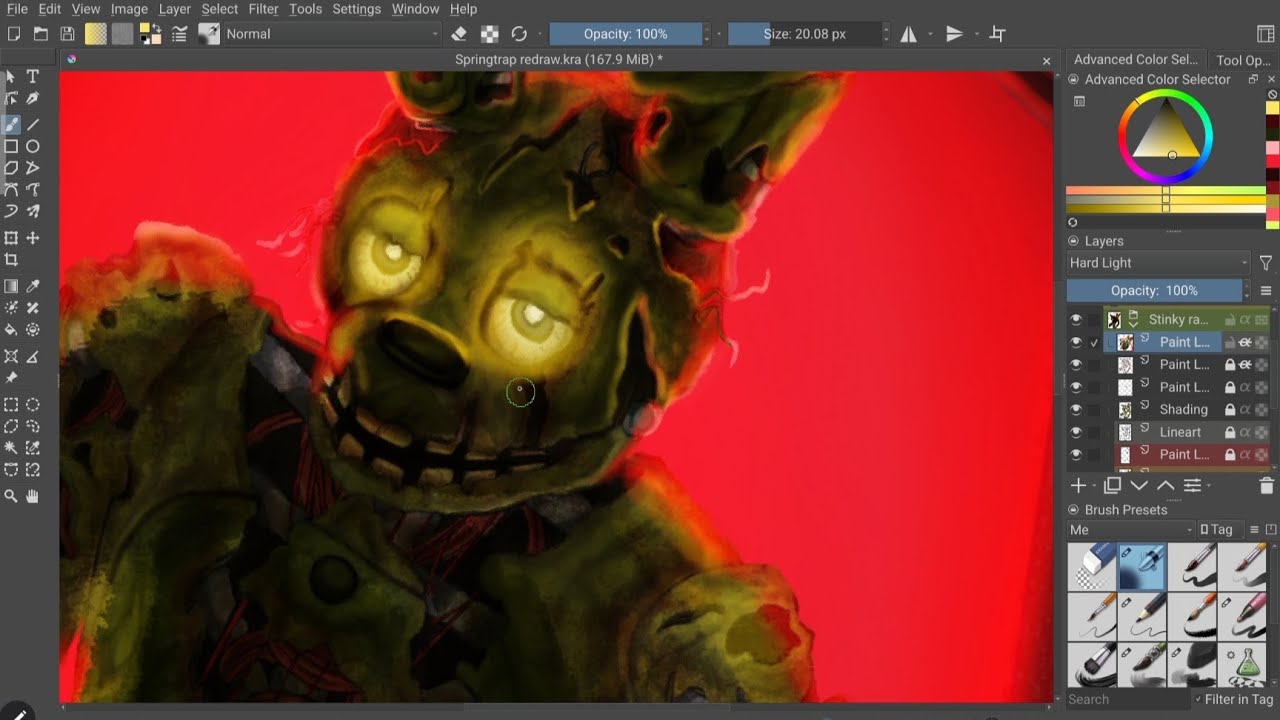Viewport: 1280px width, 720px height.
Task: Select the Freehand Brush tool
Action: (x=11, y=125)
